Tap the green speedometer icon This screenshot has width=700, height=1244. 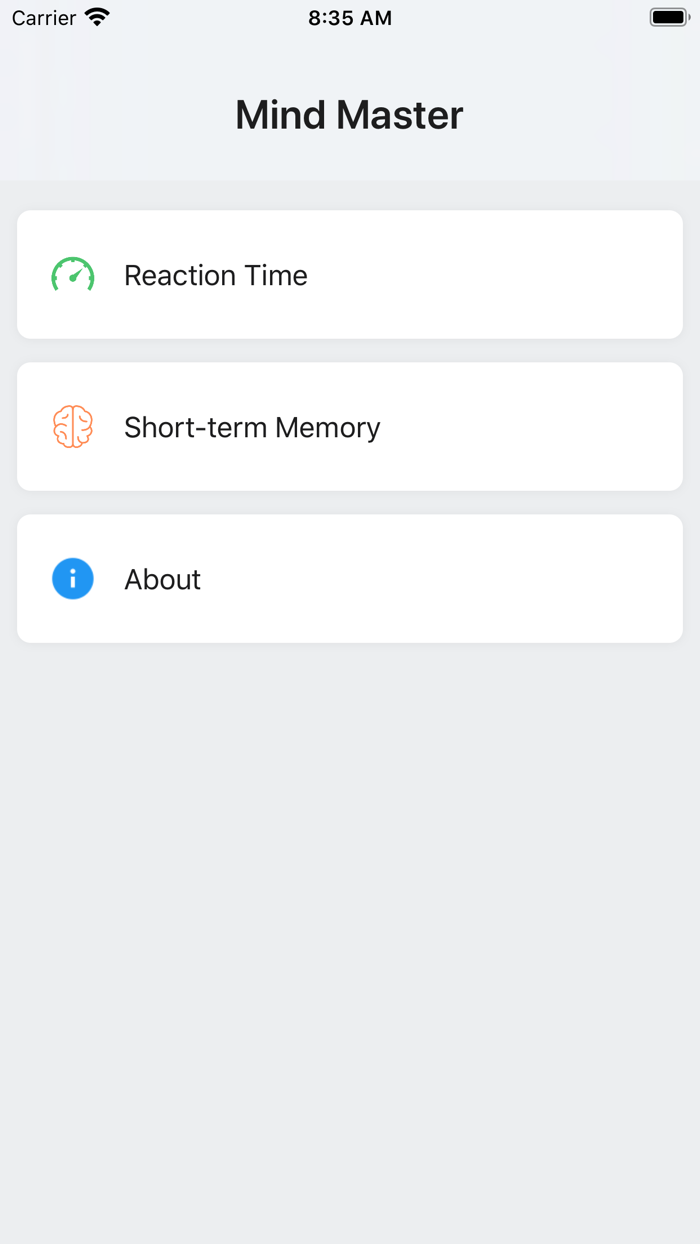pyautogui.click(x=73, y=275)
